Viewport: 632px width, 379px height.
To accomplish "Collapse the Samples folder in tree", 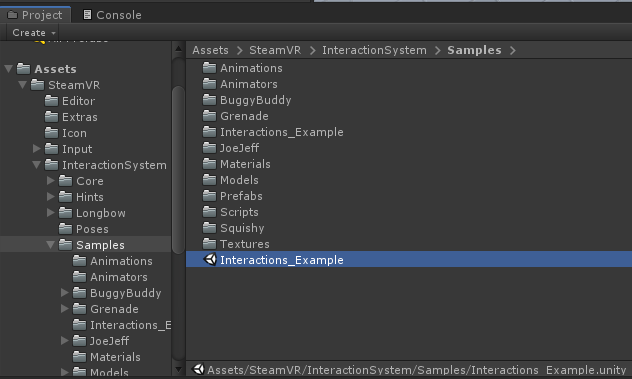I will pyautogui.click(x=51, y=245).
